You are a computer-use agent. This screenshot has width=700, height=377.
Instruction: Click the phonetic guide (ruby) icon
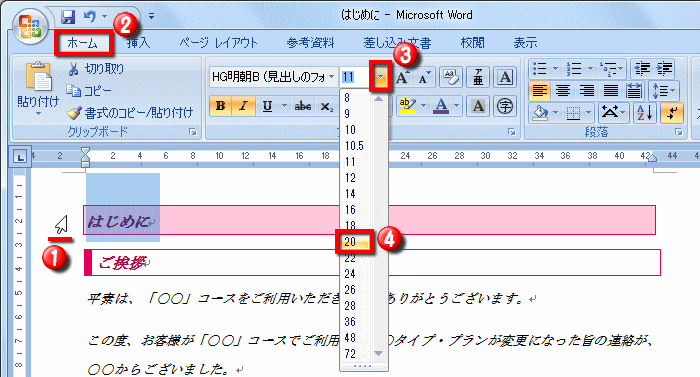pyautogui.click(x=478, y=77)
